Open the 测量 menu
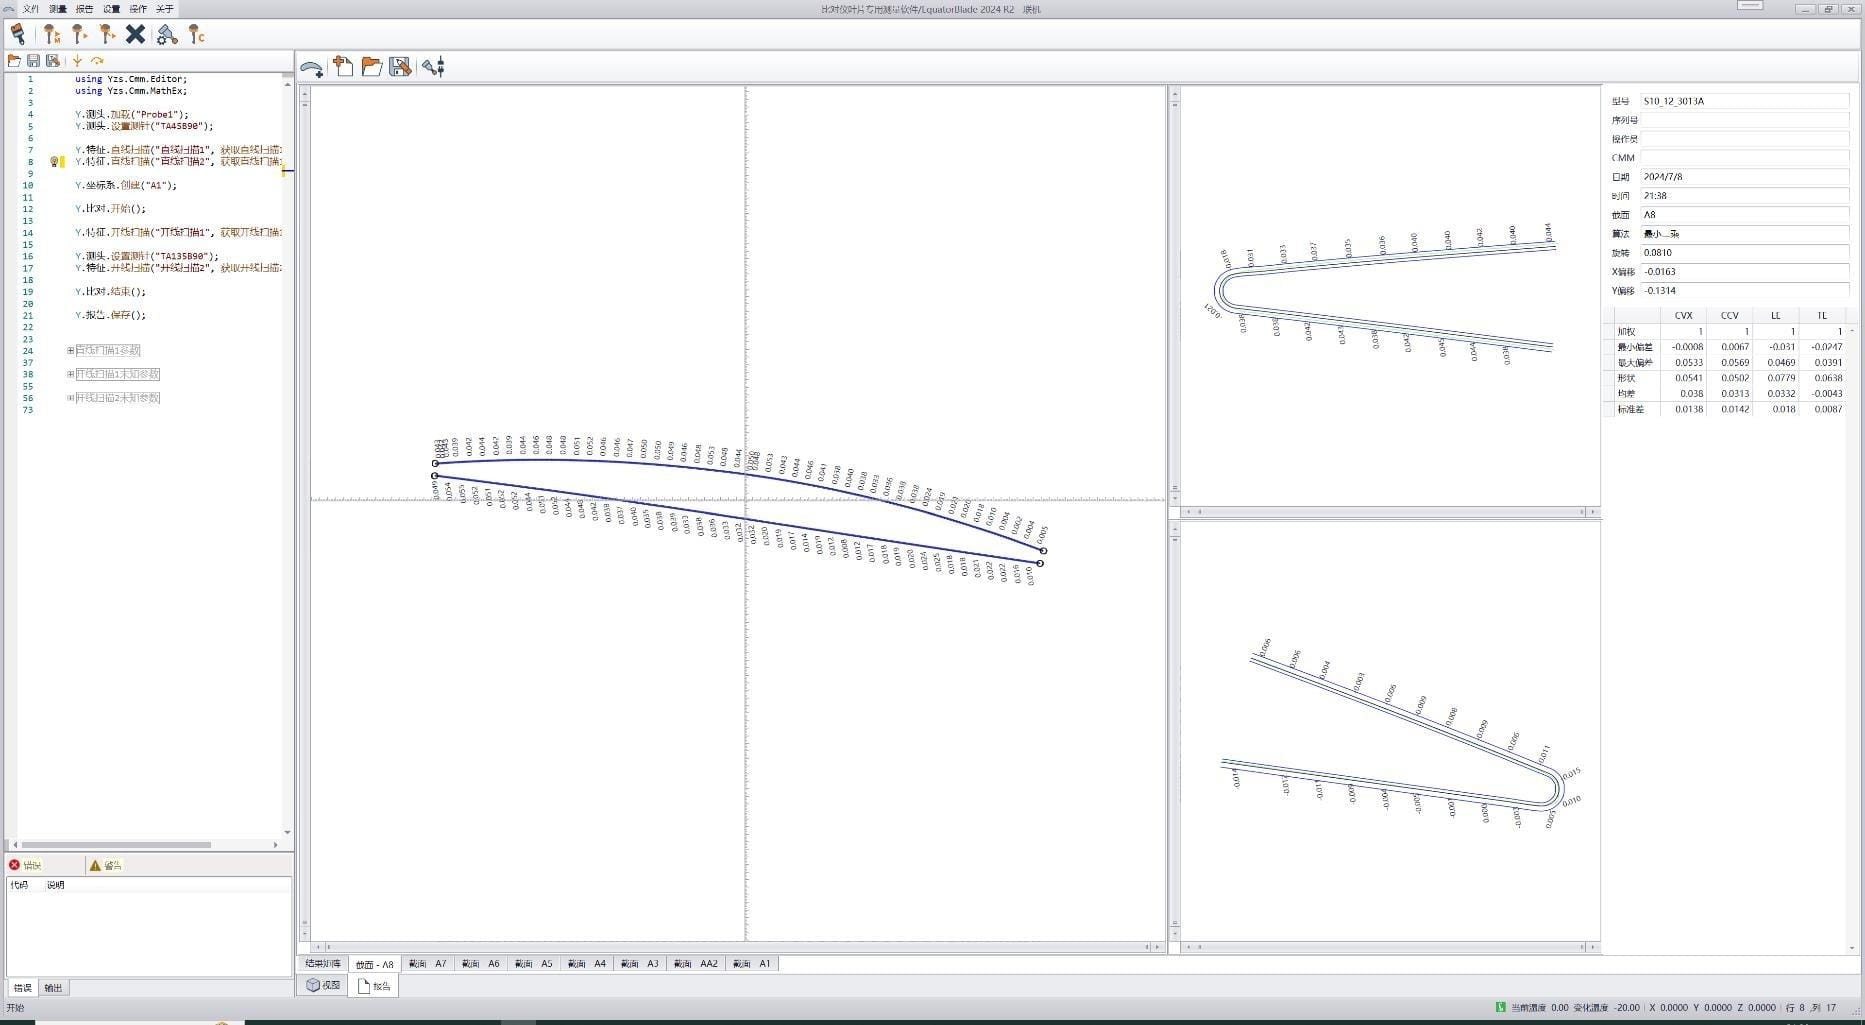Image resolution: width=1865 pixels, height=1025 pixels. pyautogui.click(x=58, y=9)
